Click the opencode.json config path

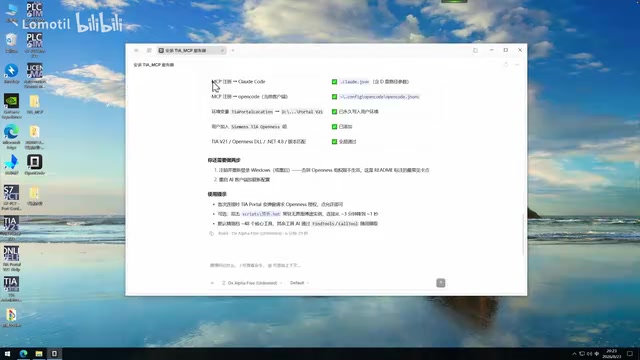point(379,97)
